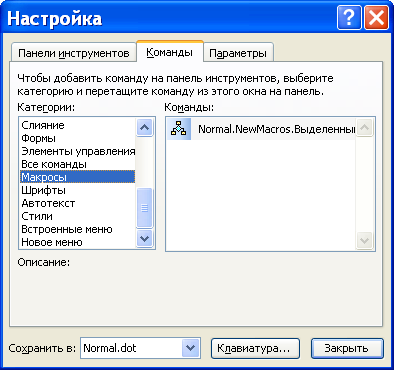
Task: Click the highlighted Макросы category
Action: point(77,177)
